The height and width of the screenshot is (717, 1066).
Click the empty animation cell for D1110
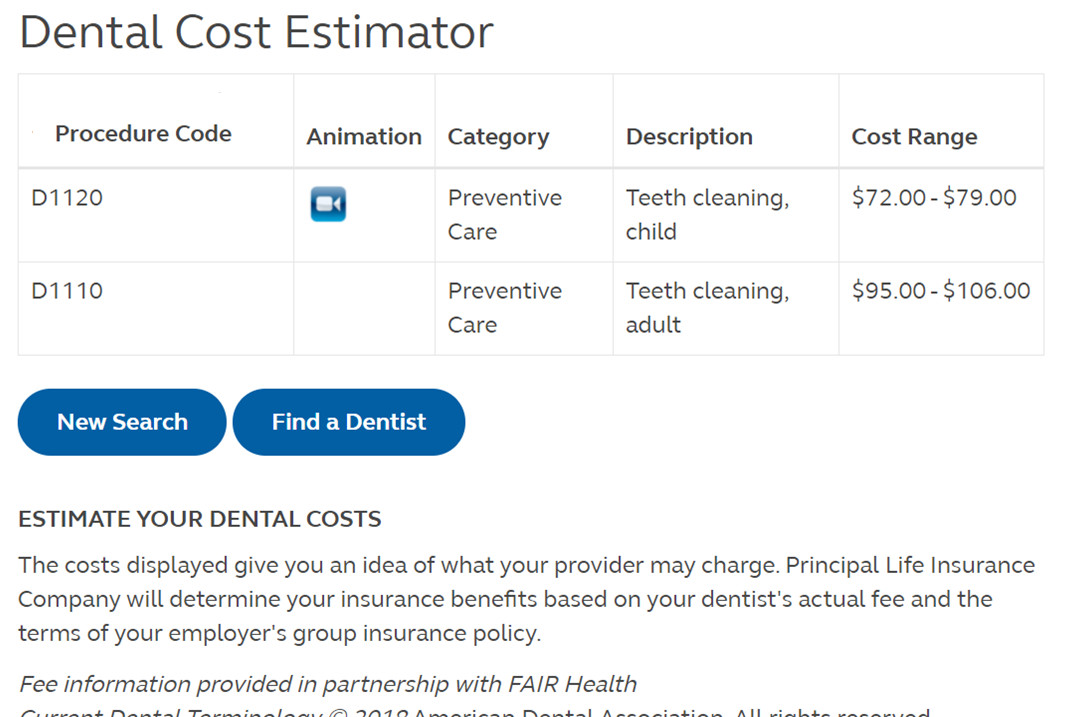click(364, 309)
